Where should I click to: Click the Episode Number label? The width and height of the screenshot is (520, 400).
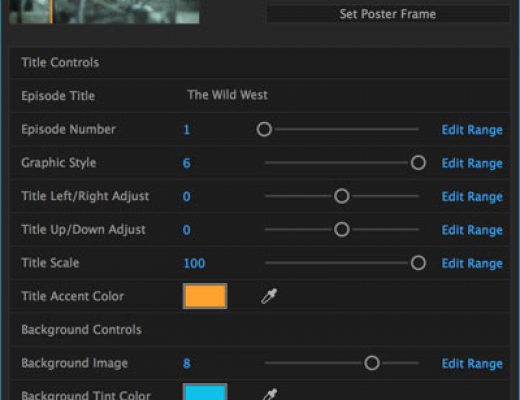click(x=68, y=129)
